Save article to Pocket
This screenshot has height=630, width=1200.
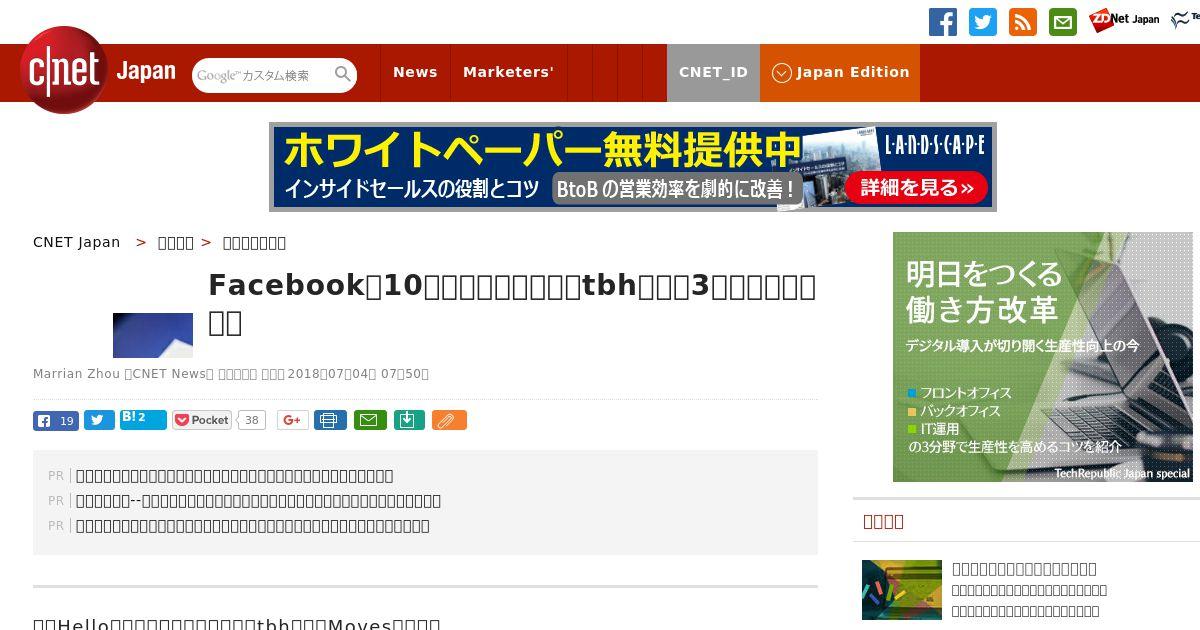202,420
